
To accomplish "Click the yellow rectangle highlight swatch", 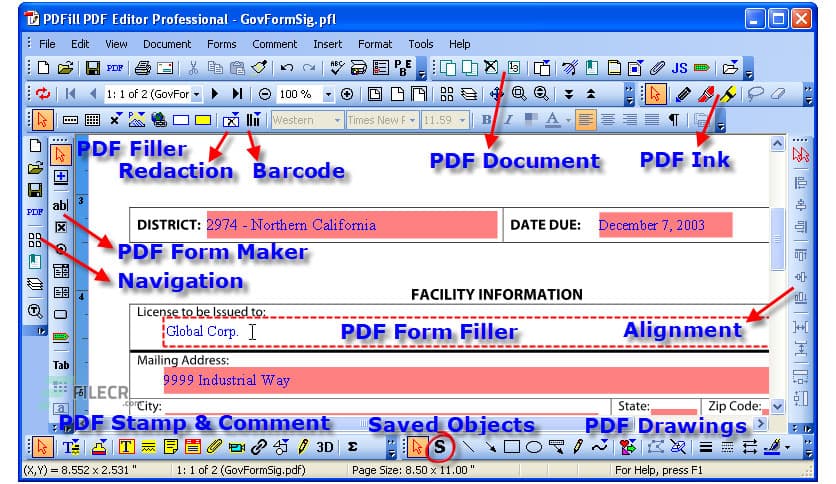I will [203, 120].
